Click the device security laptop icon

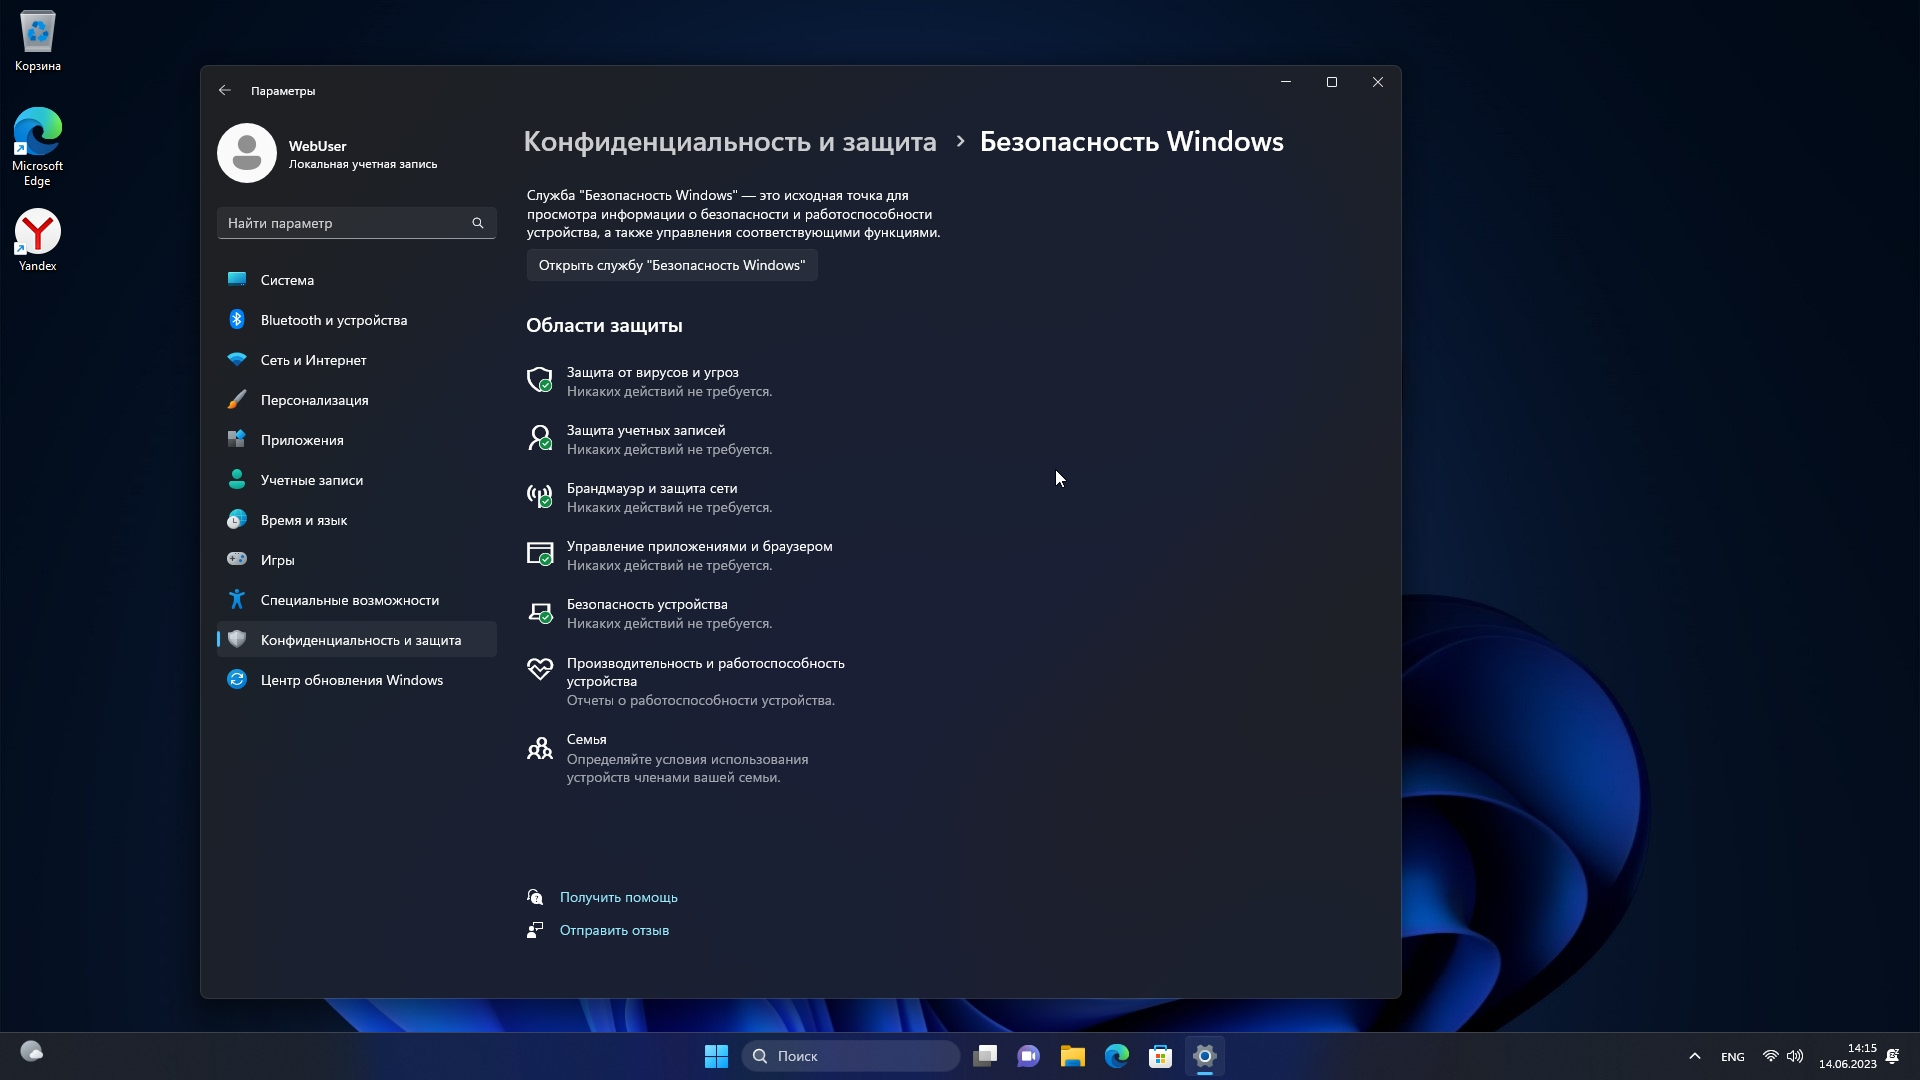(540, 612)
